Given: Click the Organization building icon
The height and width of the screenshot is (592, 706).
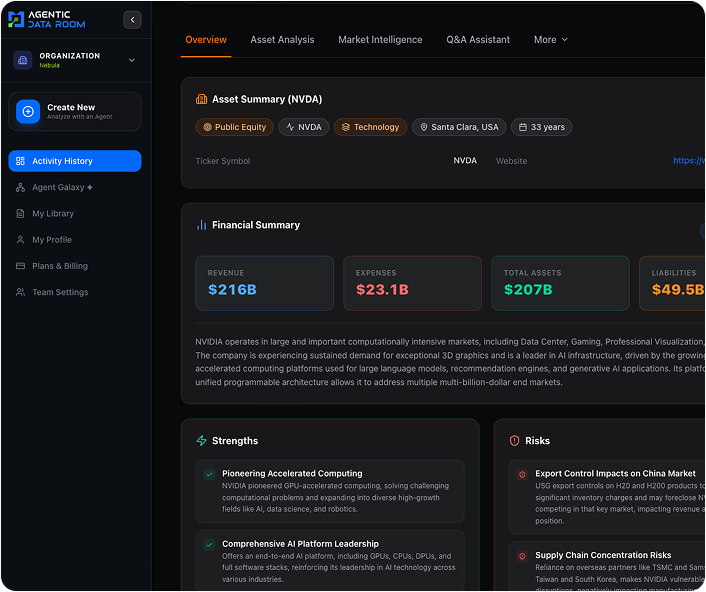Looking at the screenshot, I should pyautogui.click(x=23, y=60).
